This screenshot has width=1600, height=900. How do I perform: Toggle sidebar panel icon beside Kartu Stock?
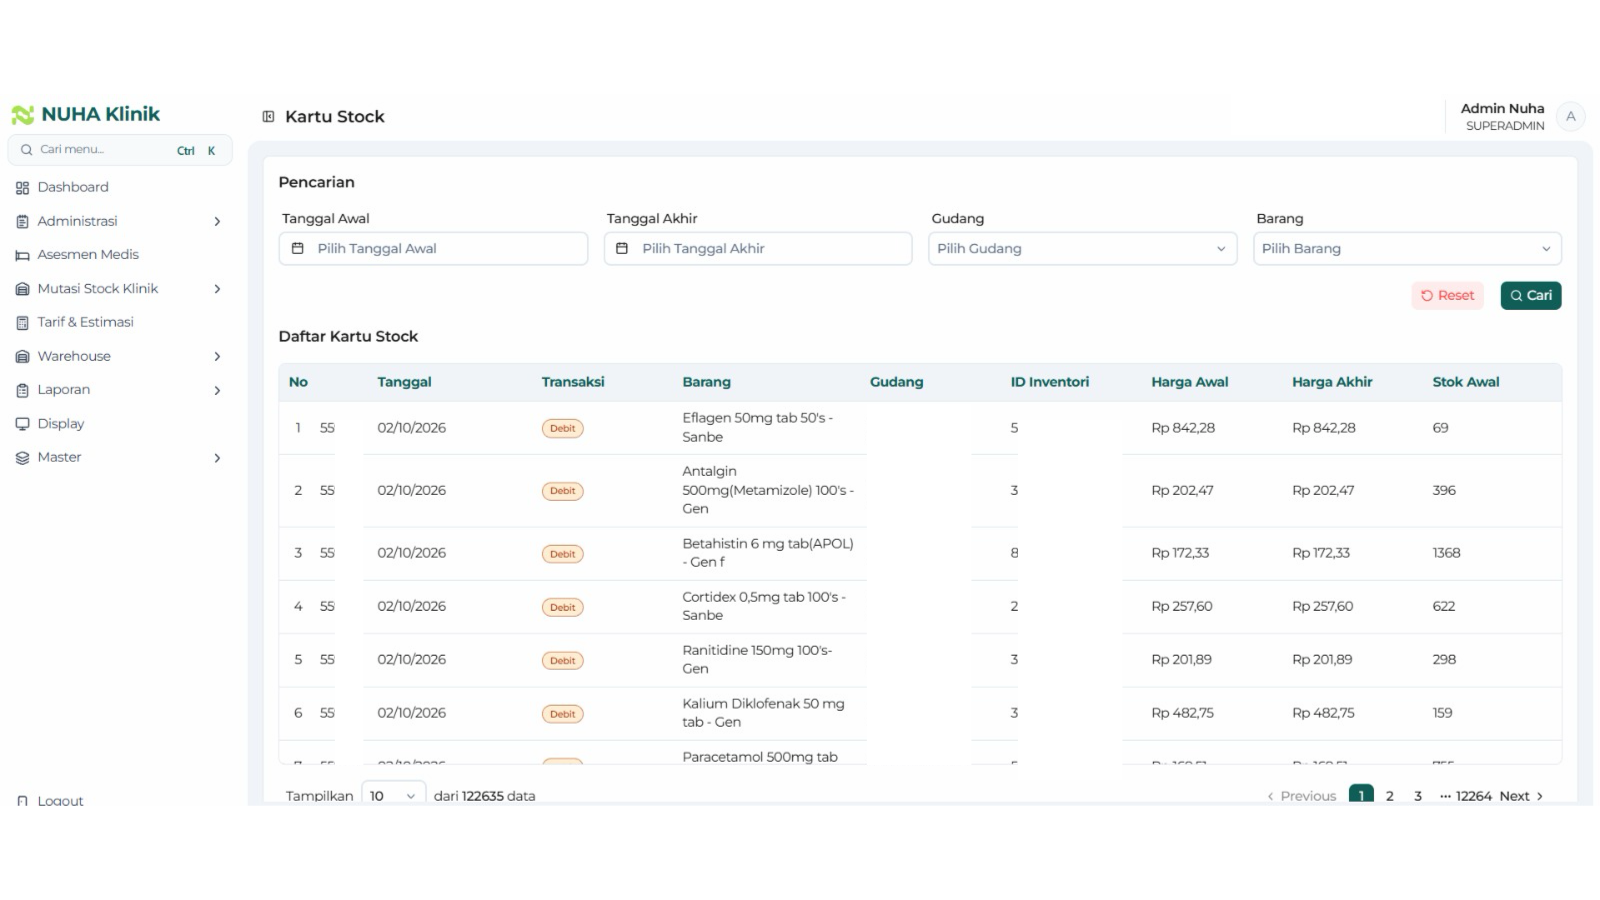pyautogui.click(x=268, y=117)
